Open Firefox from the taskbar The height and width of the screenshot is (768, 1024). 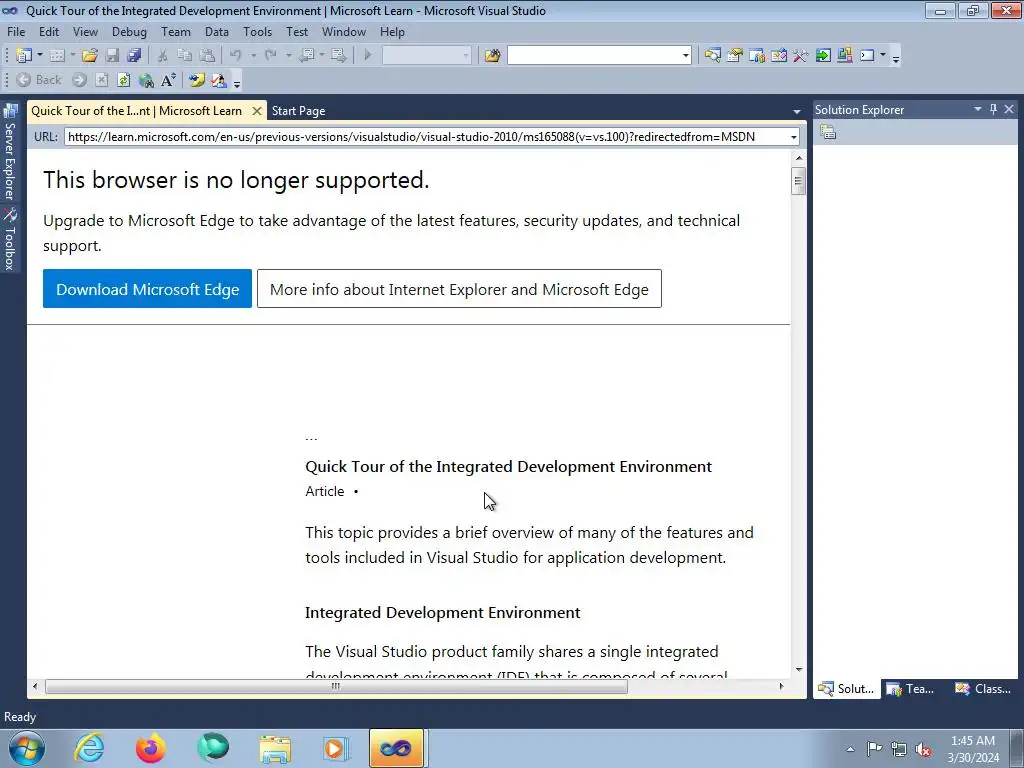(150, 748)
